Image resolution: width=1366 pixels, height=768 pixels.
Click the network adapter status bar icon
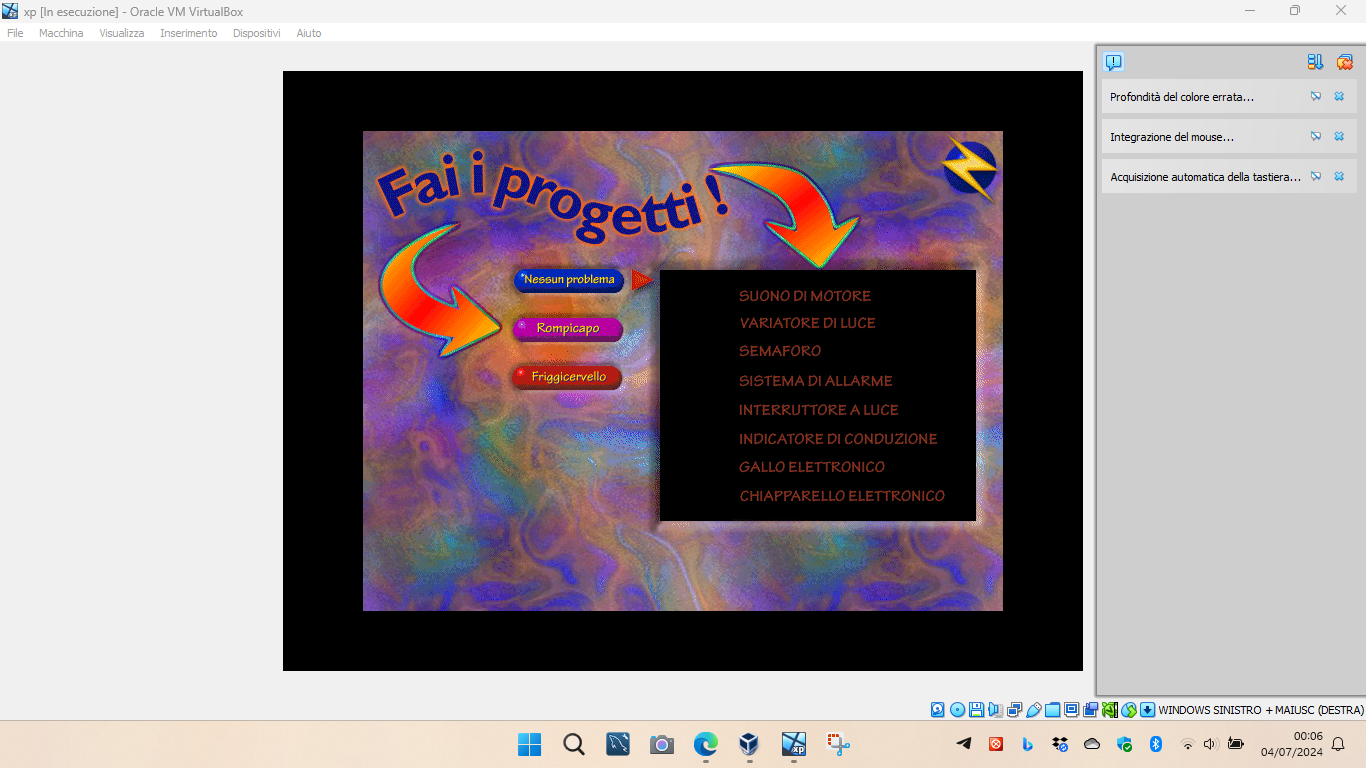pyautogui.click(x=1014, y=710)
